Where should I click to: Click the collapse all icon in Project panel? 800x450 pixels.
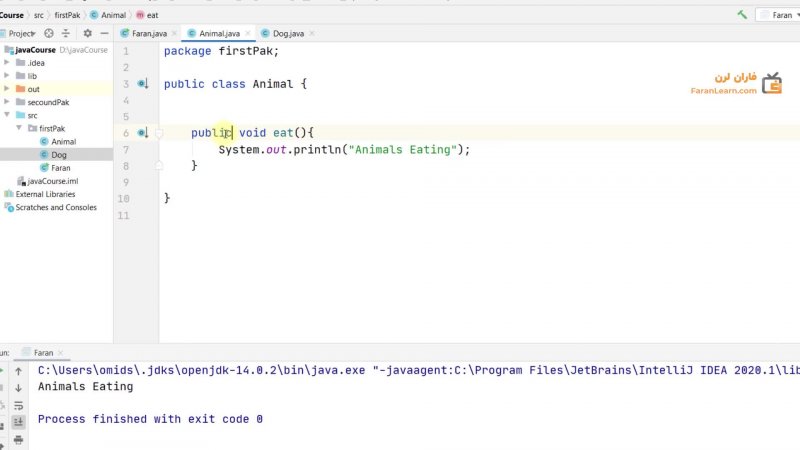[67, 33]
